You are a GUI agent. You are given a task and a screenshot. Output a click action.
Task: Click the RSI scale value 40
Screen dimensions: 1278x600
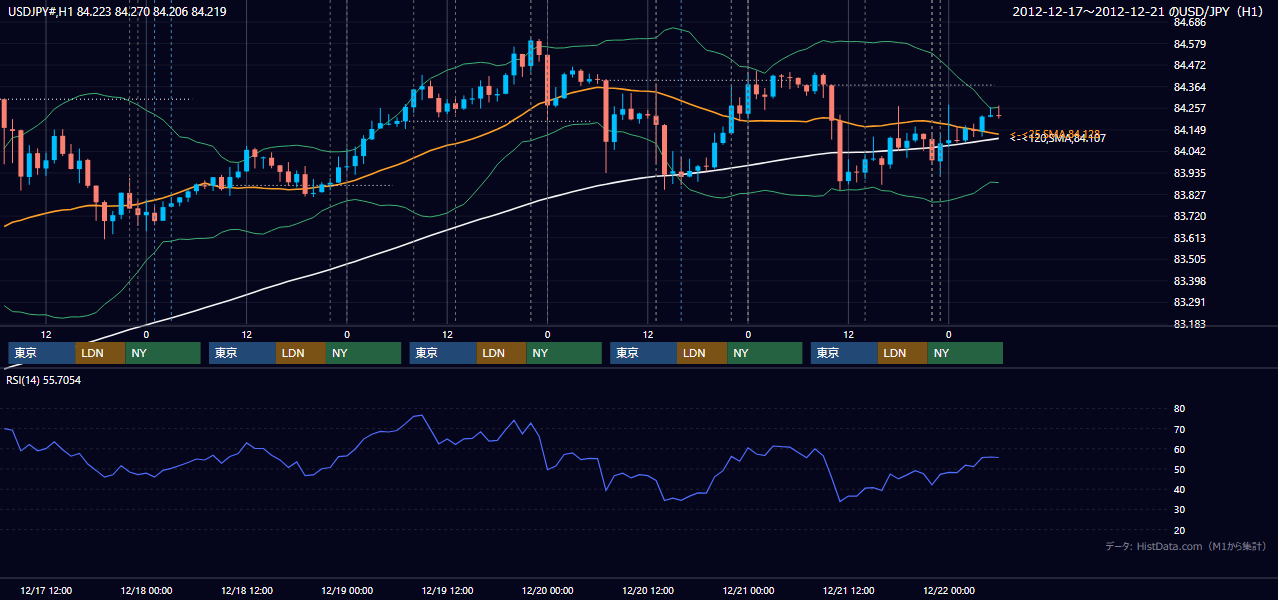point(1179,490)
